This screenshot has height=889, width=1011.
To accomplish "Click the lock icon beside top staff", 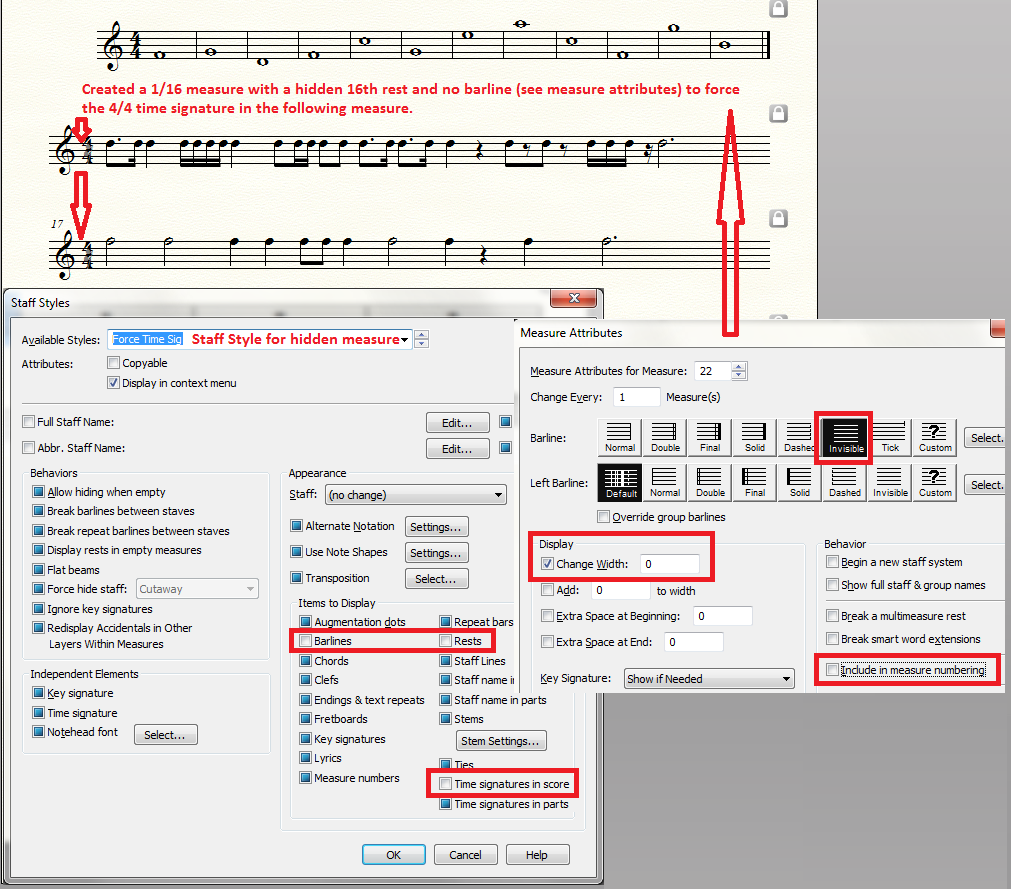I will pos(778,9).
